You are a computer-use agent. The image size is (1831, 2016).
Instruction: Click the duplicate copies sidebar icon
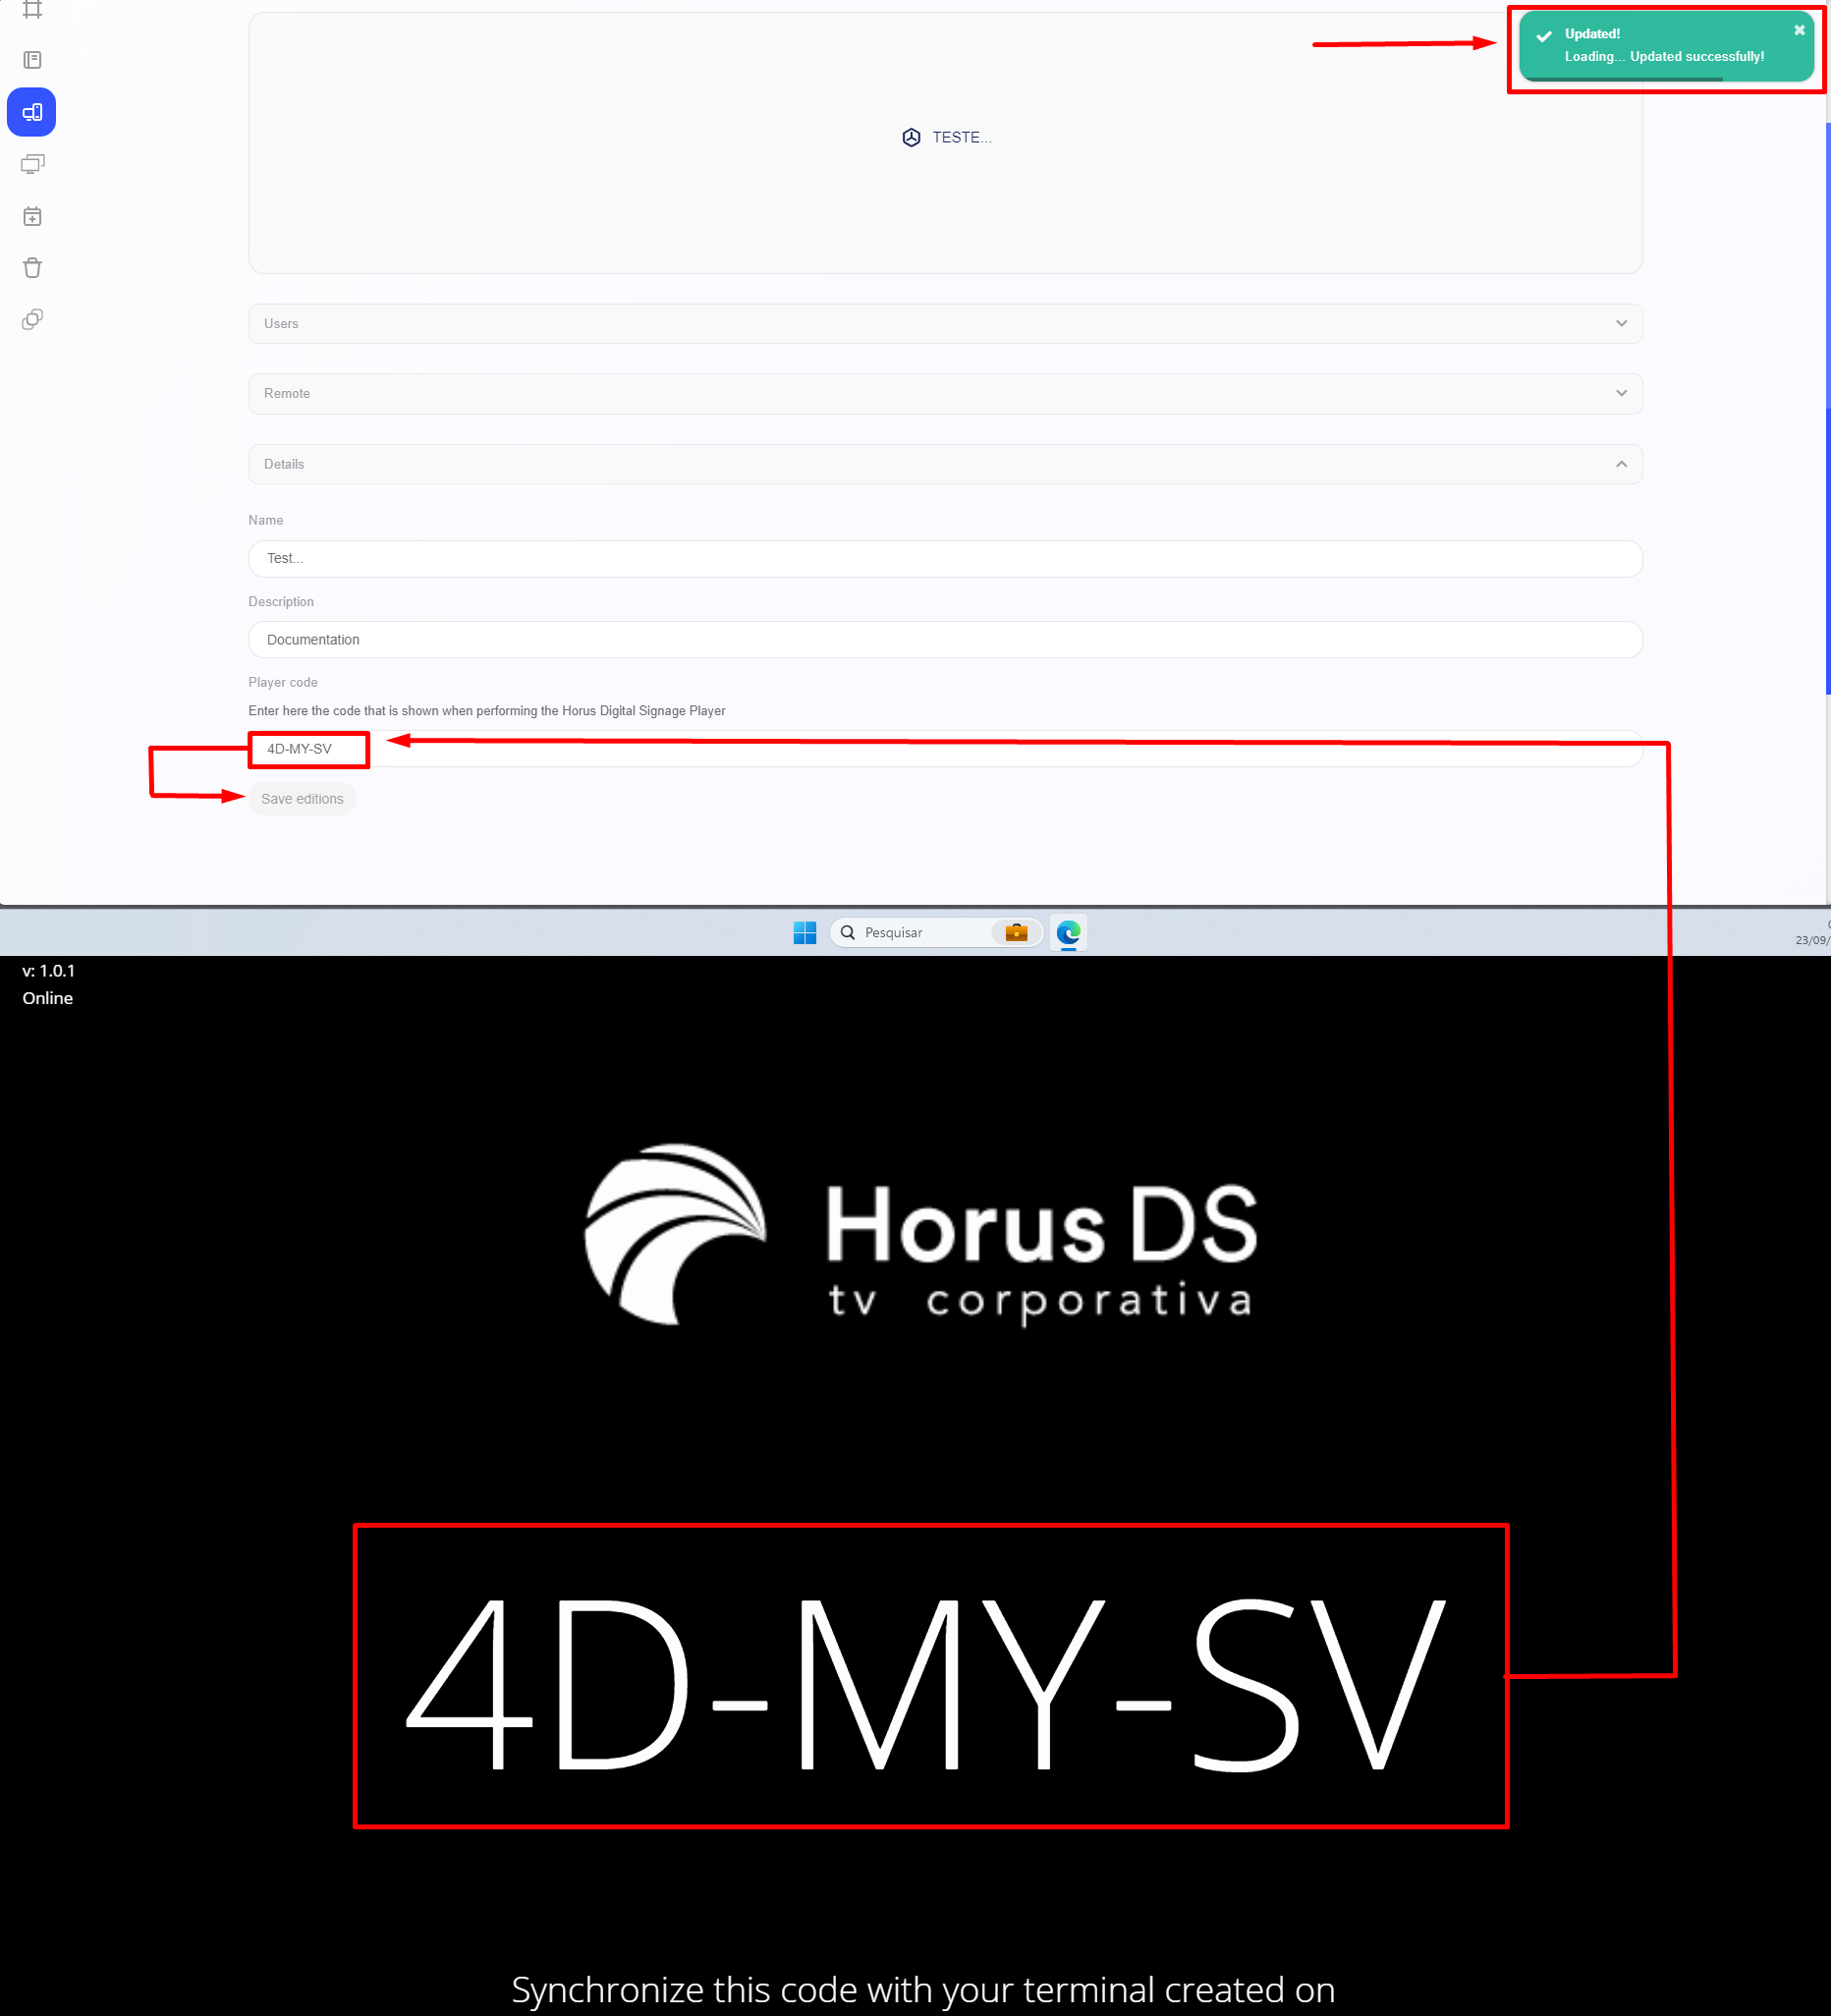pyautogui.click(x=32, y=320)
